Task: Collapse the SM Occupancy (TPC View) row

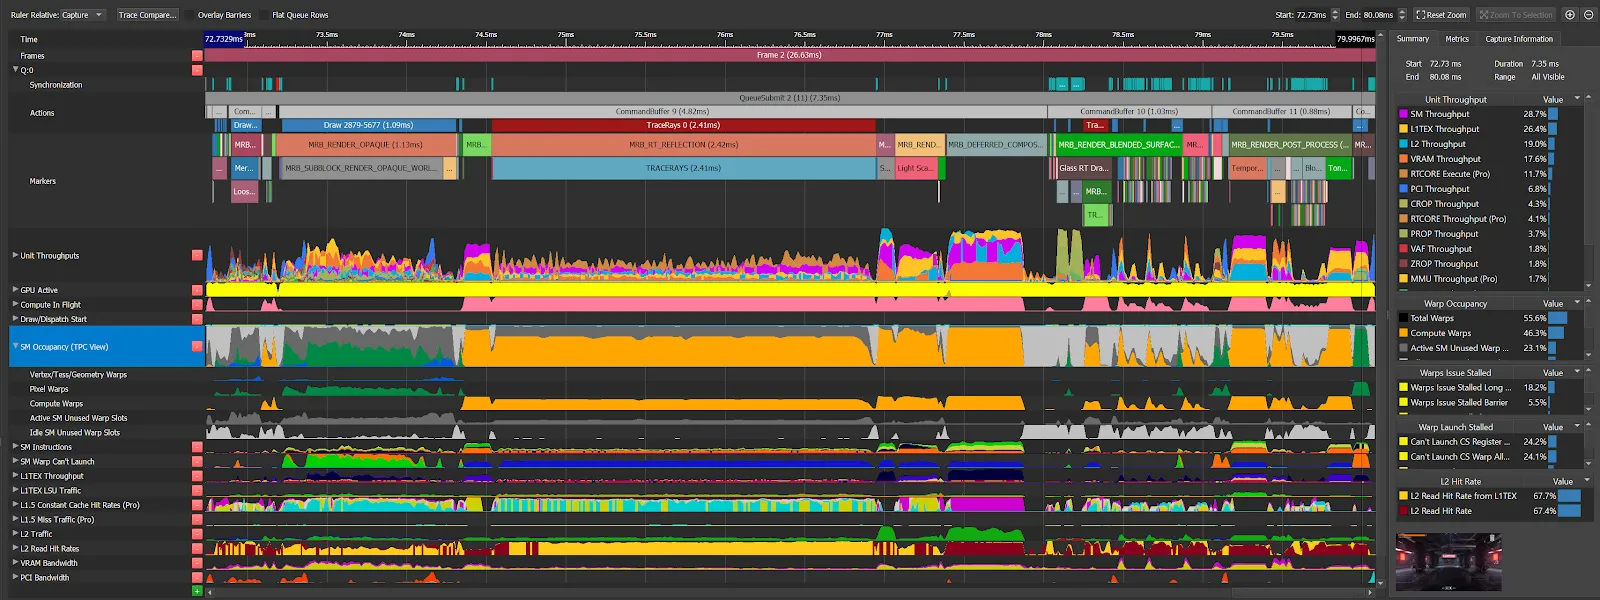Action: tap(15, 347)
